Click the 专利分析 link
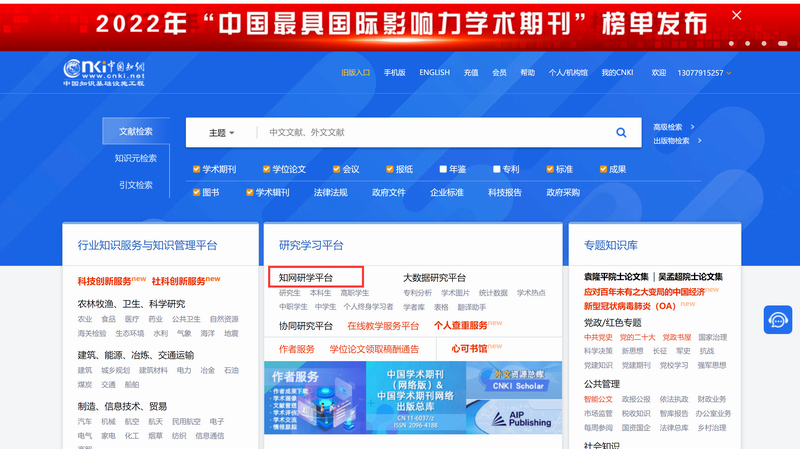 pos(417,293)
